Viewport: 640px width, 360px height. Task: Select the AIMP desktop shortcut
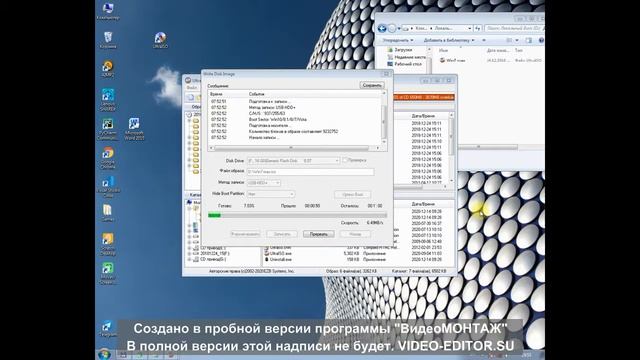pyautogui.click(x=108, y=69)
